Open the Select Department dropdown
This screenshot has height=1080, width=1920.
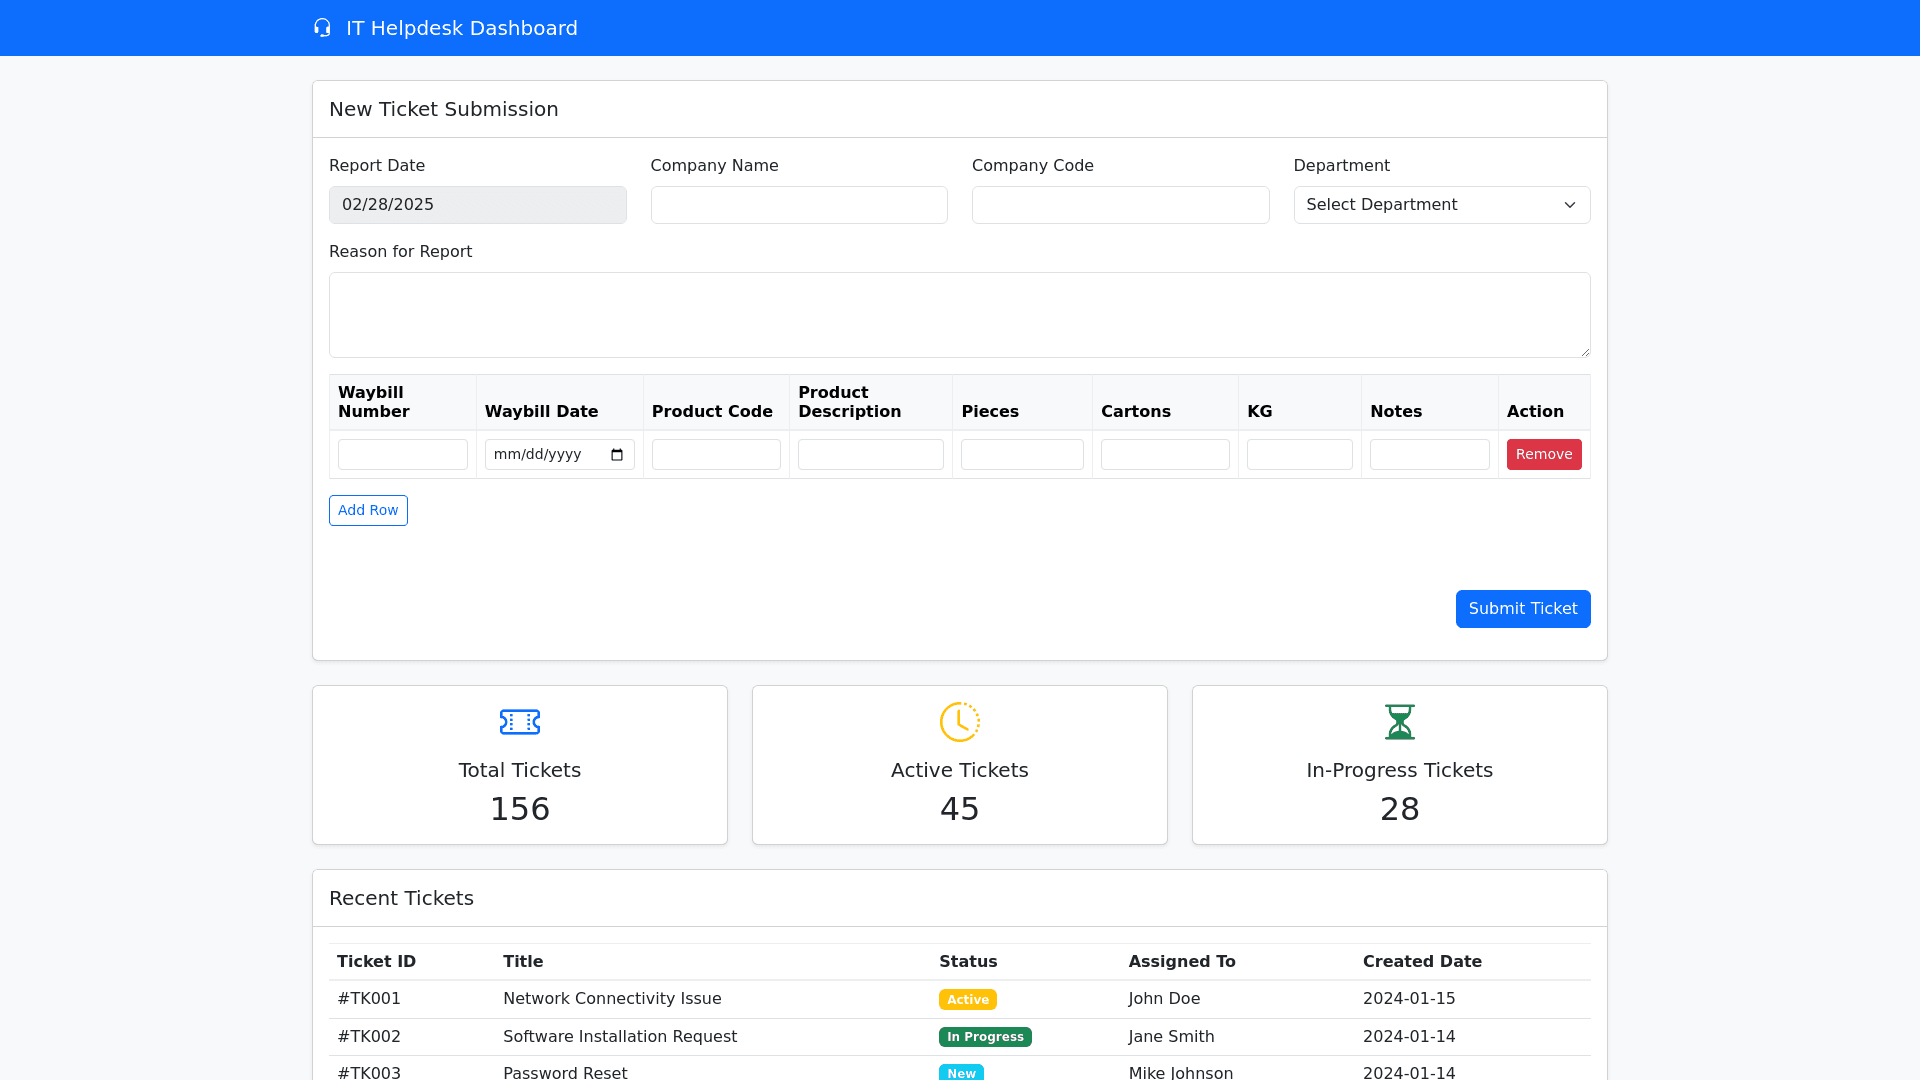pos(1441,205)
